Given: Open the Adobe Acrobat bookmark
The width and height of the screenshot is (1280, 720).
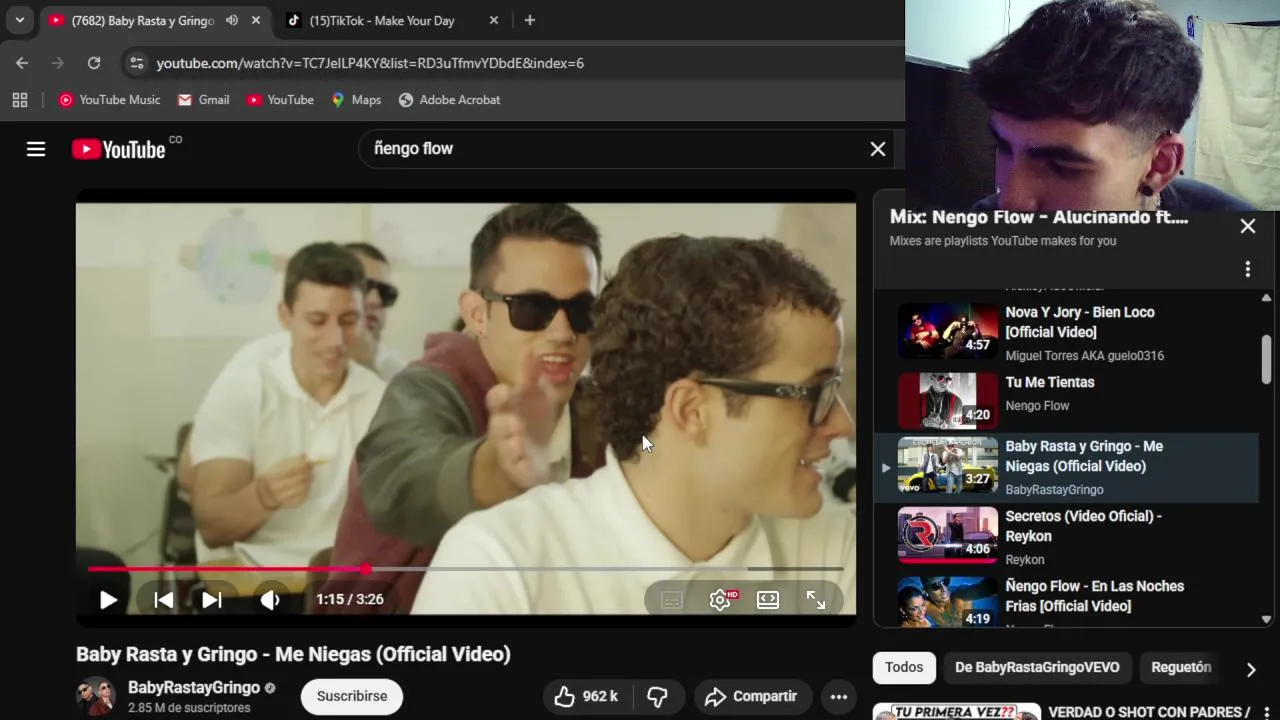Looking at the screenshot, I should [449, 100].
